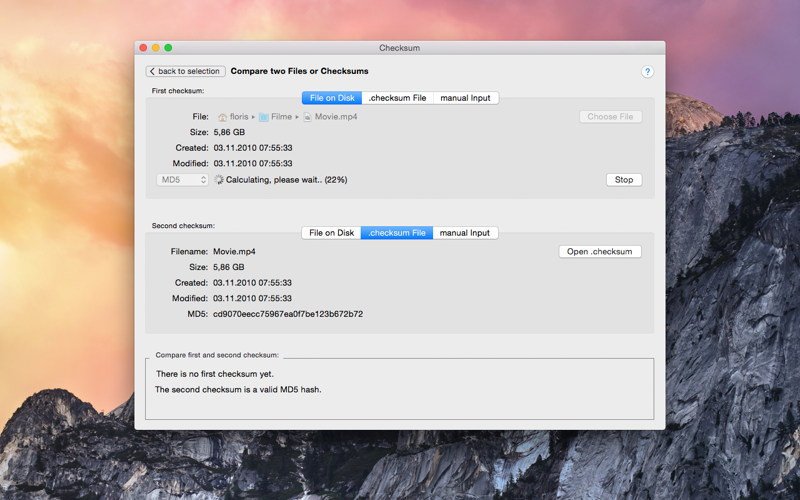Click the disabled Choose File button

pos(610,117)
